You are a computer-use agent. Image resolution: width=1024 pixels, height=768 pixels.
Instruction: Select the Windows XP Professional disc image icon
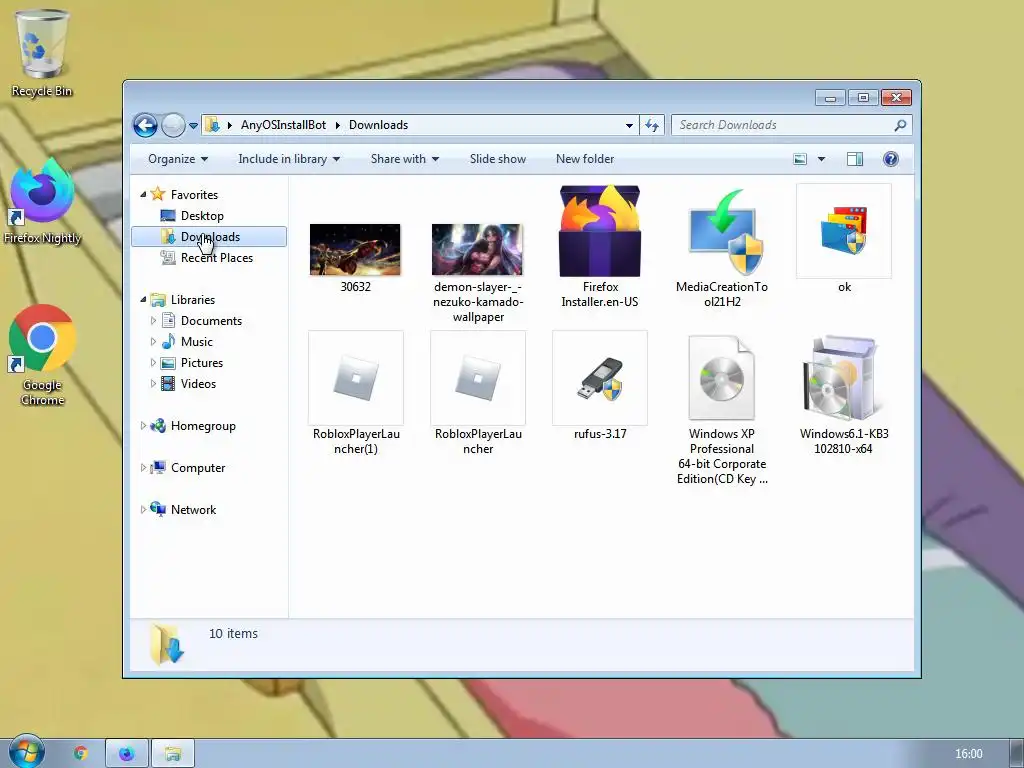click(722, 378)
